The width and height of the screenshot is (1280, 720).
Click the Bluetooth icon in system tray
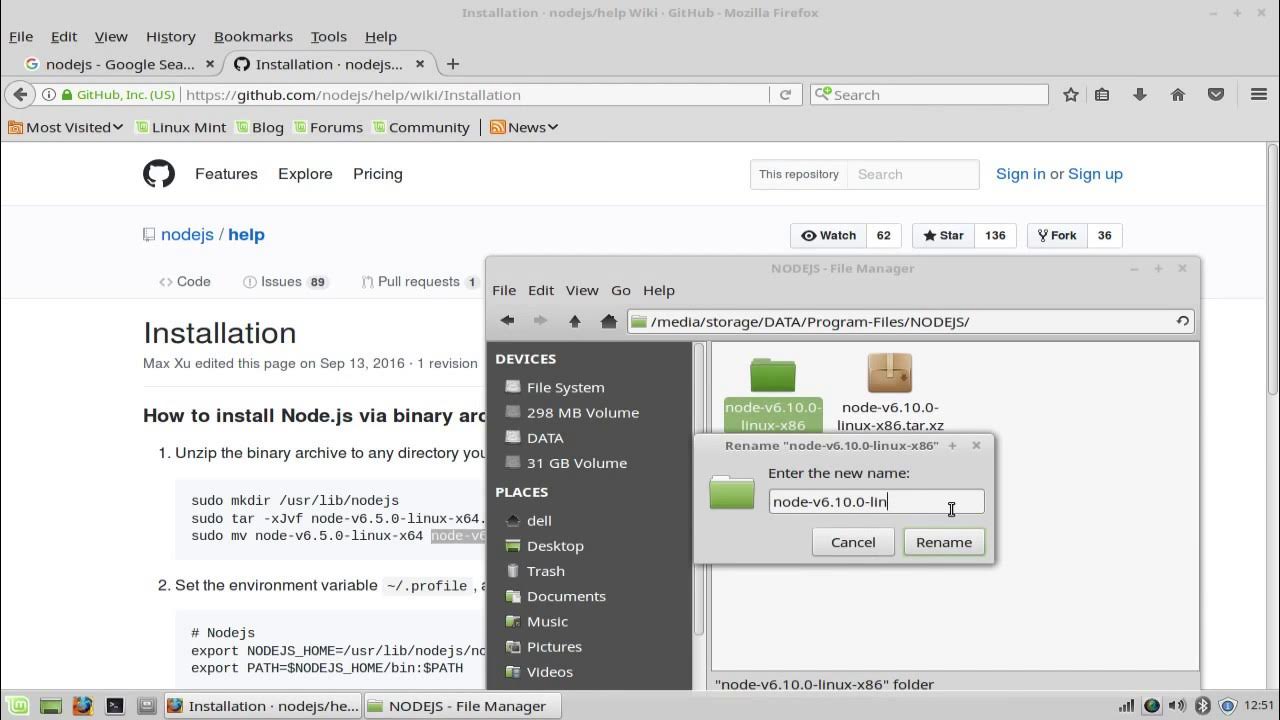(1203, 706)
